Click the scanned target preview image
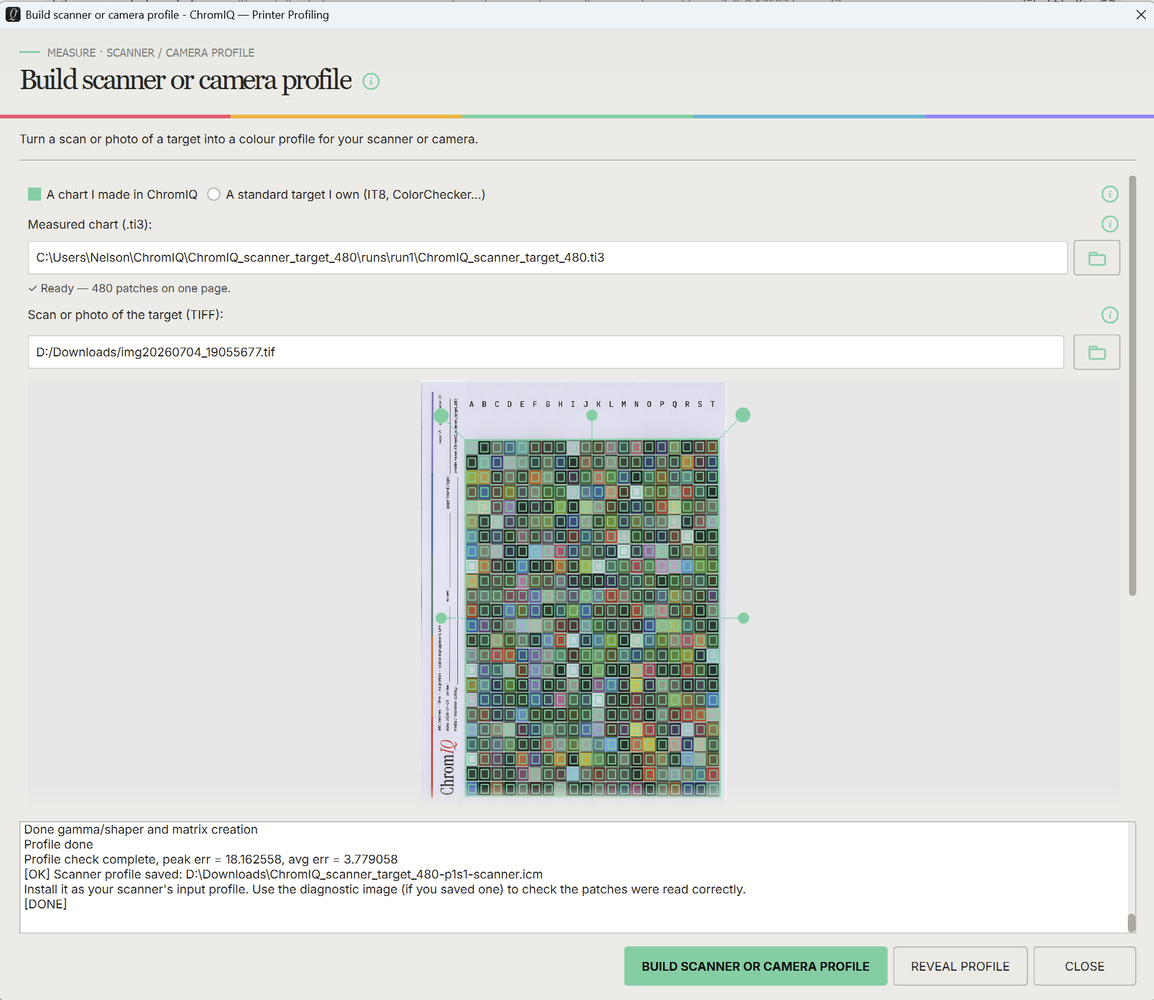Screen dimensions: 1154x1000 tap(574, 591)
